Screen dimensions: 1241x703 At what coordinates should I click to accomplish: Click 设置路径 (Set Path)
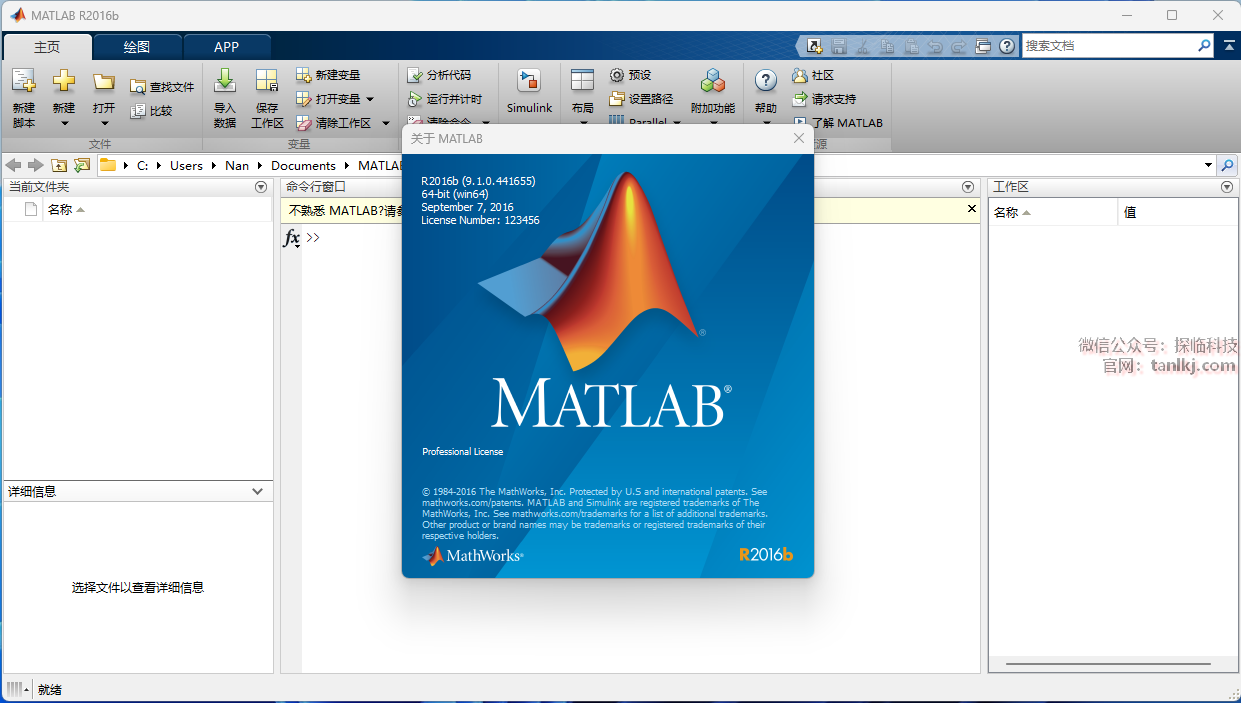coord(641,99)
